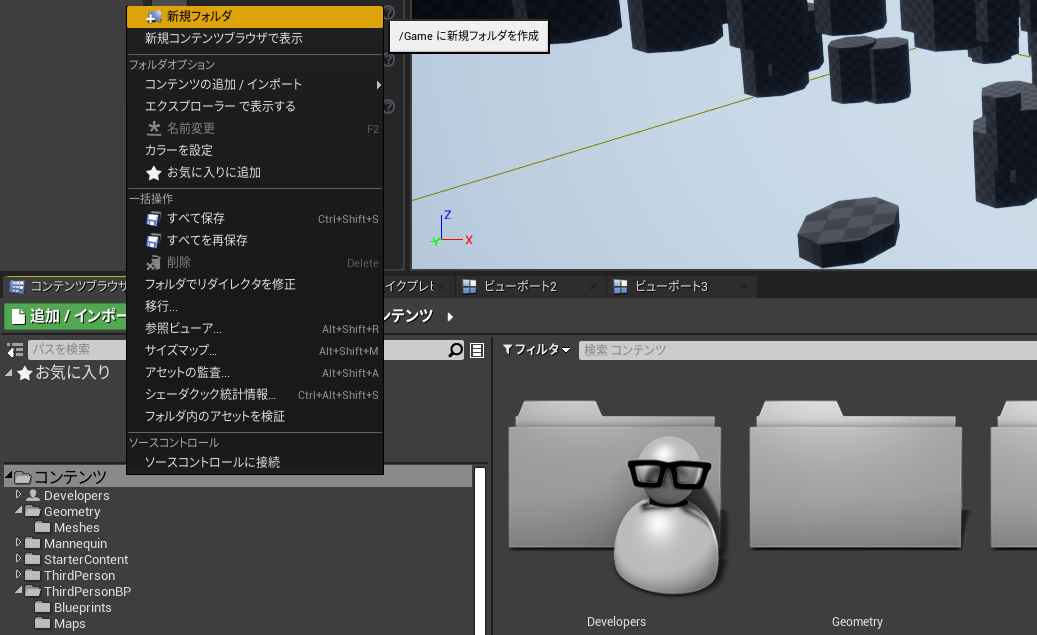This screenshot has height=635, width=1037.
Task: Choose すべてを再保存 in the context menu
Action: point(255,241)
